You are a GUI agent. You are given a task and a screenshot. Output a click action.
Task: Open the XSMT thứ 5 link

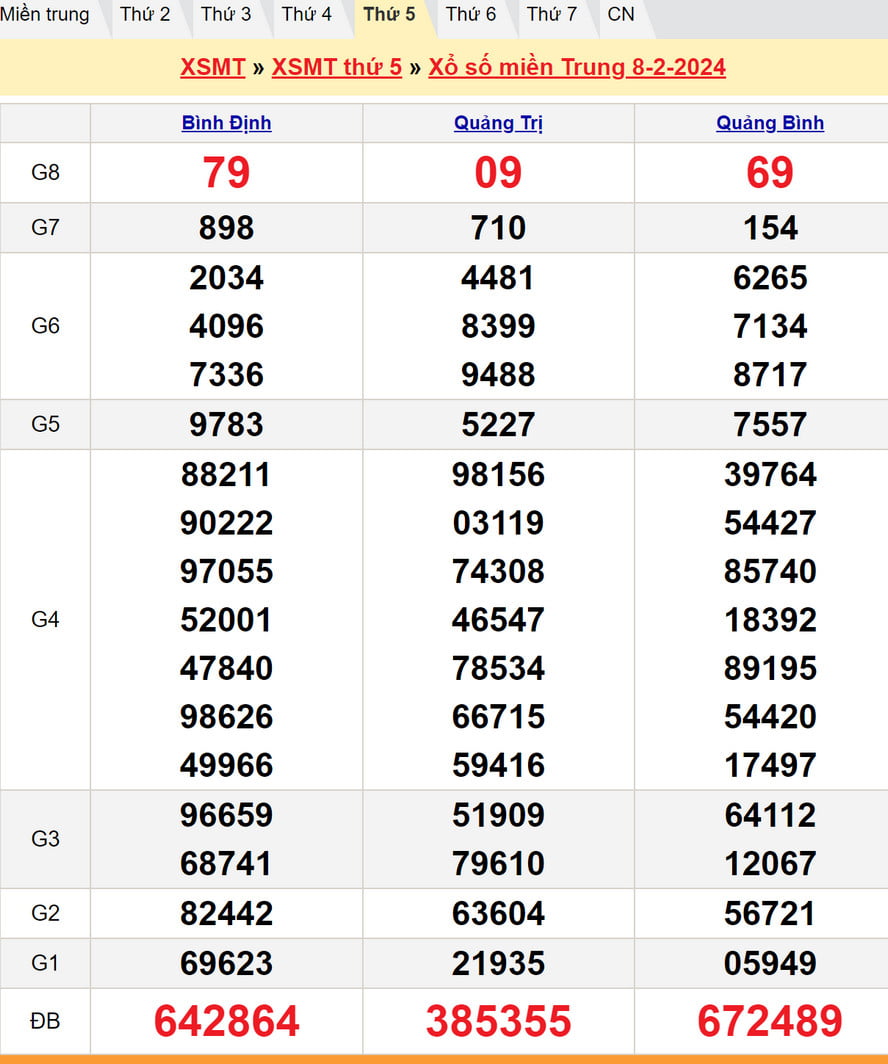337,67
